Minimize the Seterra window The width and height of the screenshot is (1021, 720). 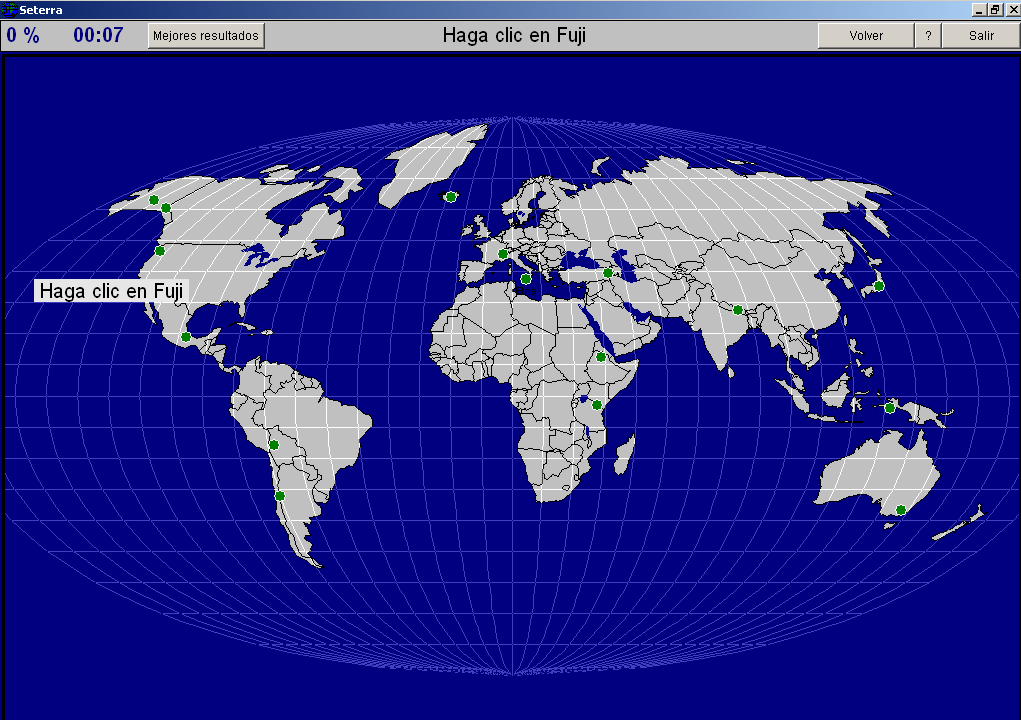[x=979, y=10]
